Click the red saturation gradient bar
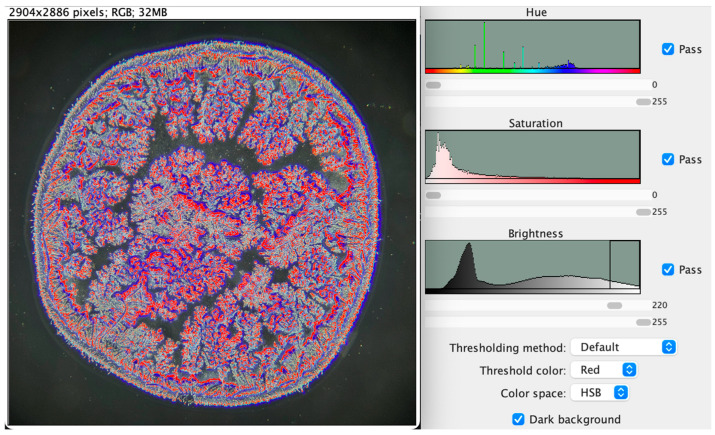 tap(533, 181)
